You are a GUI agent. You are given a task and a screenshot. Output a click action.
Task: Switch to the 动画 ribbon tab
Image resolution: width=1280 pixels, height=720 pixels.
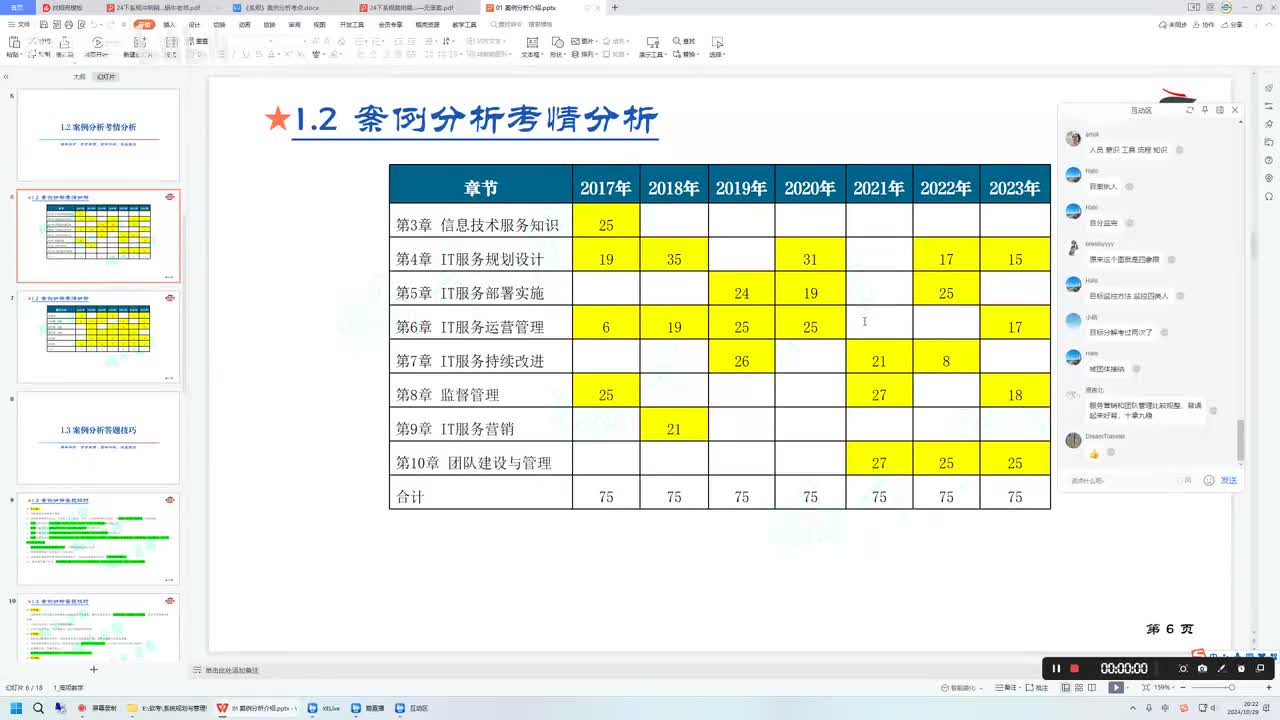244,24
